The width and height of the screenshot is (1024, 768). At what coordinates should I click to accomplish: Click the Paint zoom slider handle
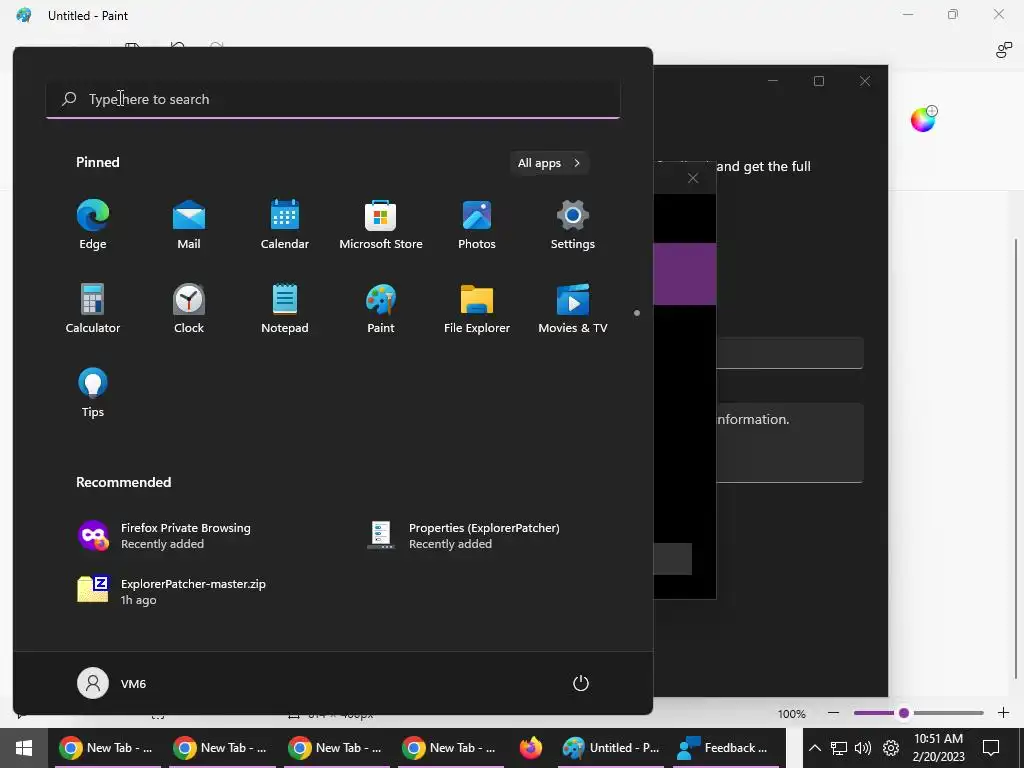[x=904, y=713]
